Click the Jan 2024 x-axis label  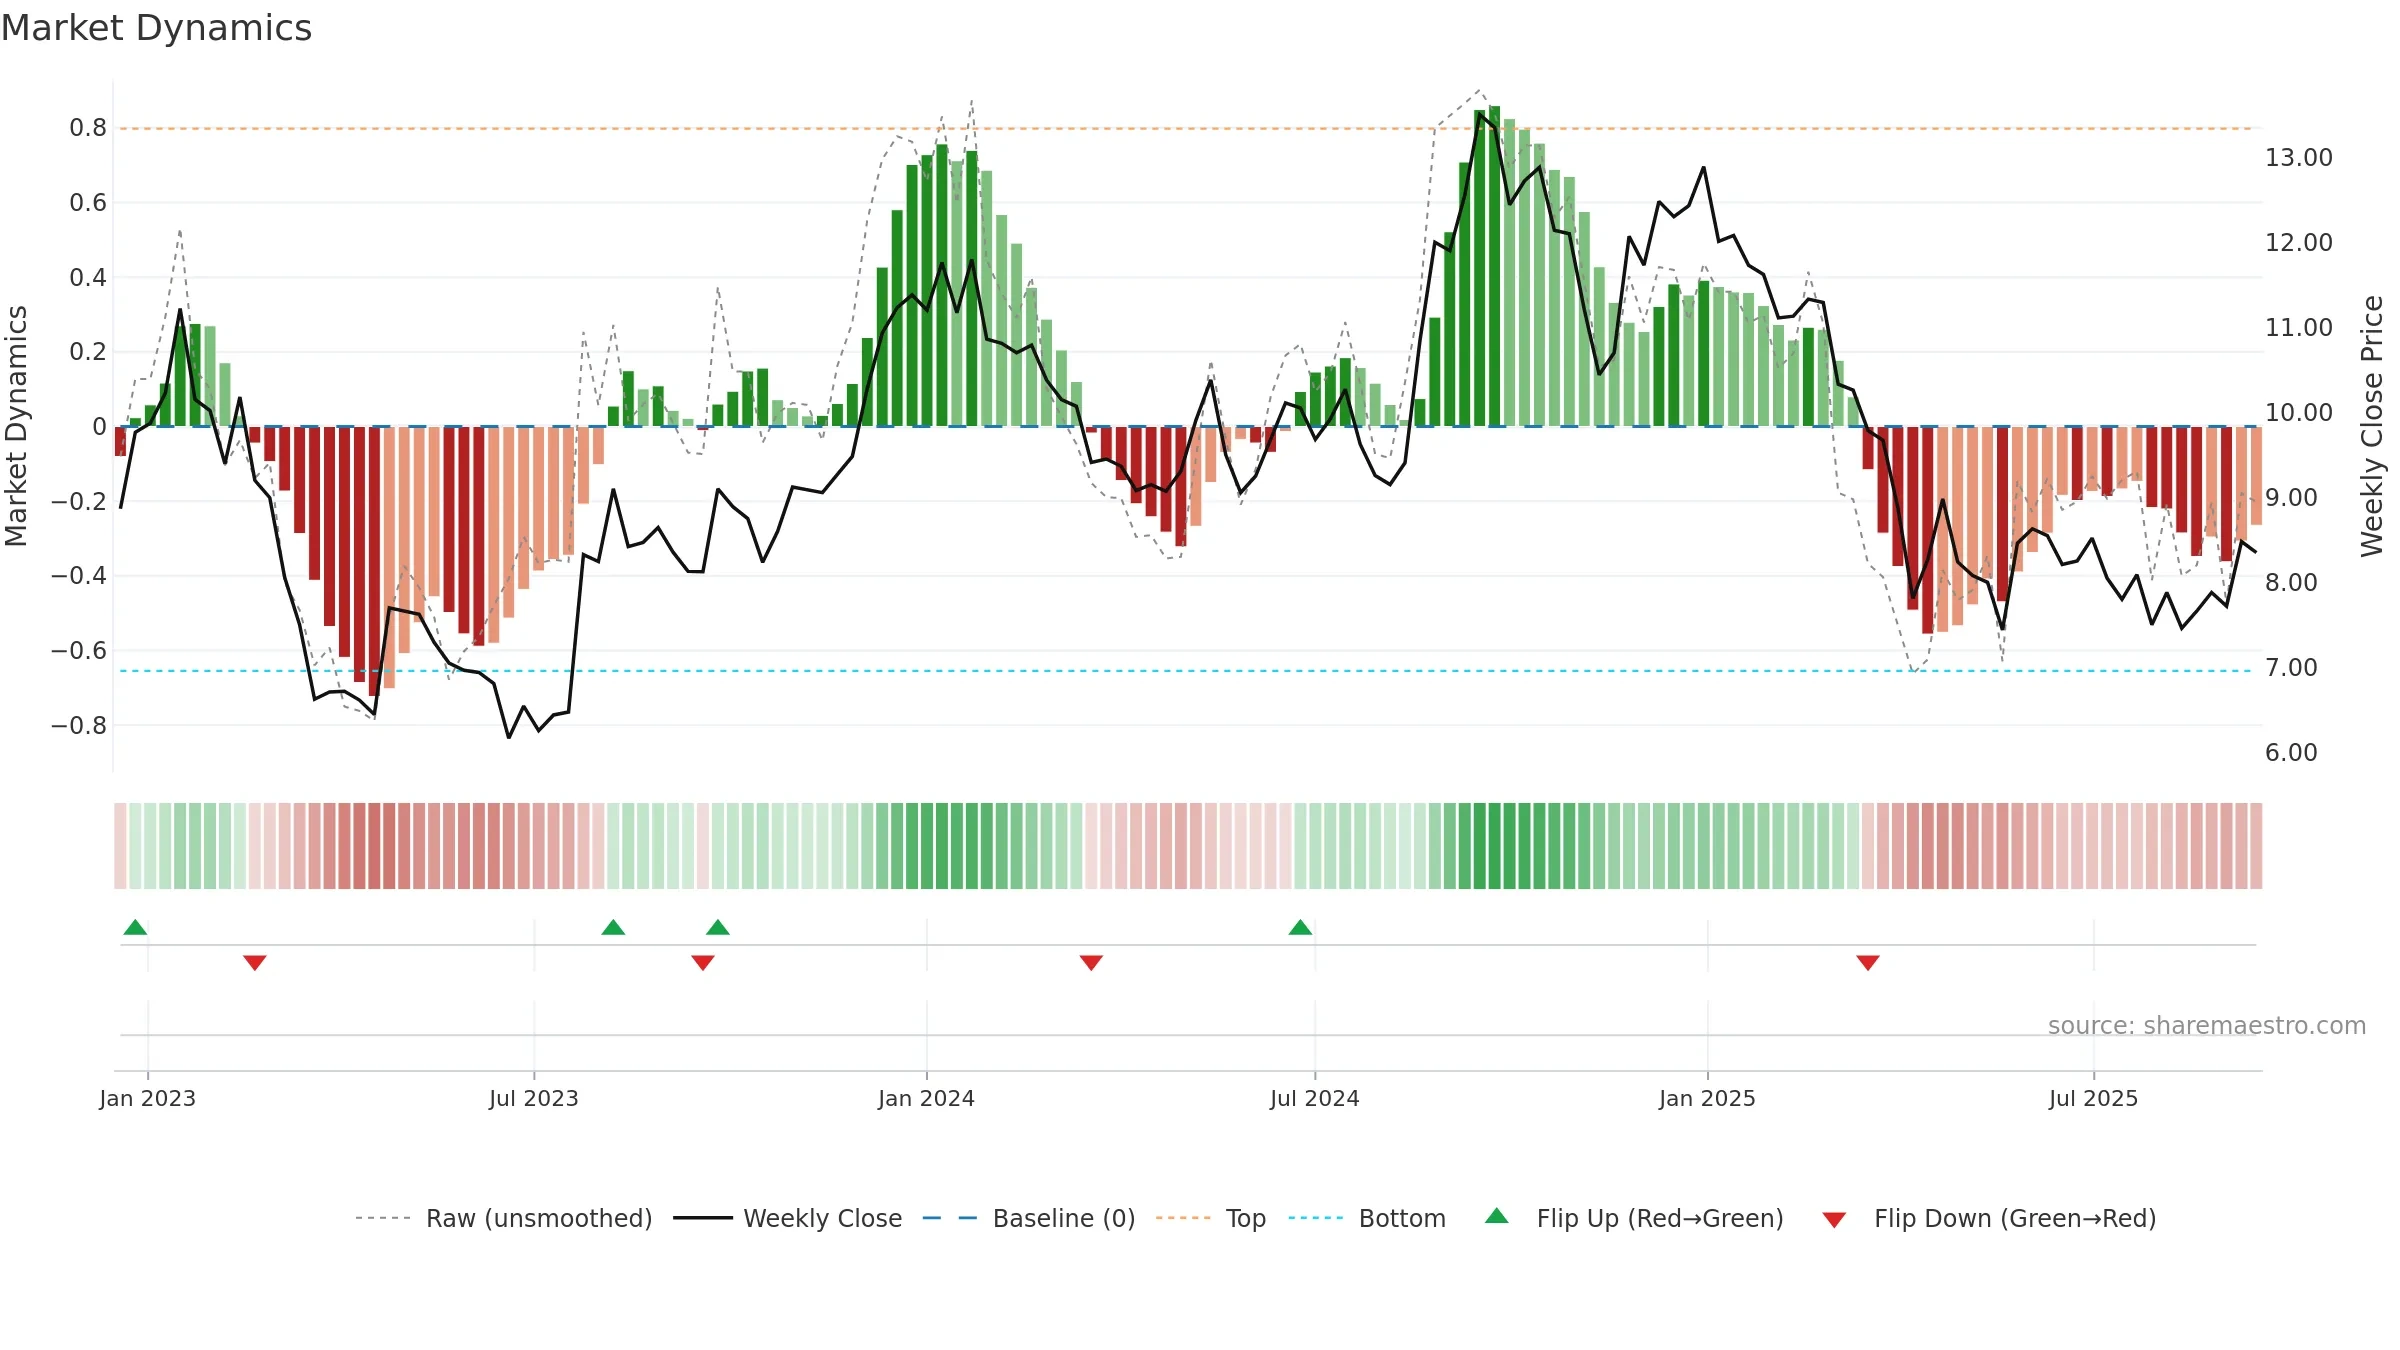pyautogui.click(x=927, y=1098)
